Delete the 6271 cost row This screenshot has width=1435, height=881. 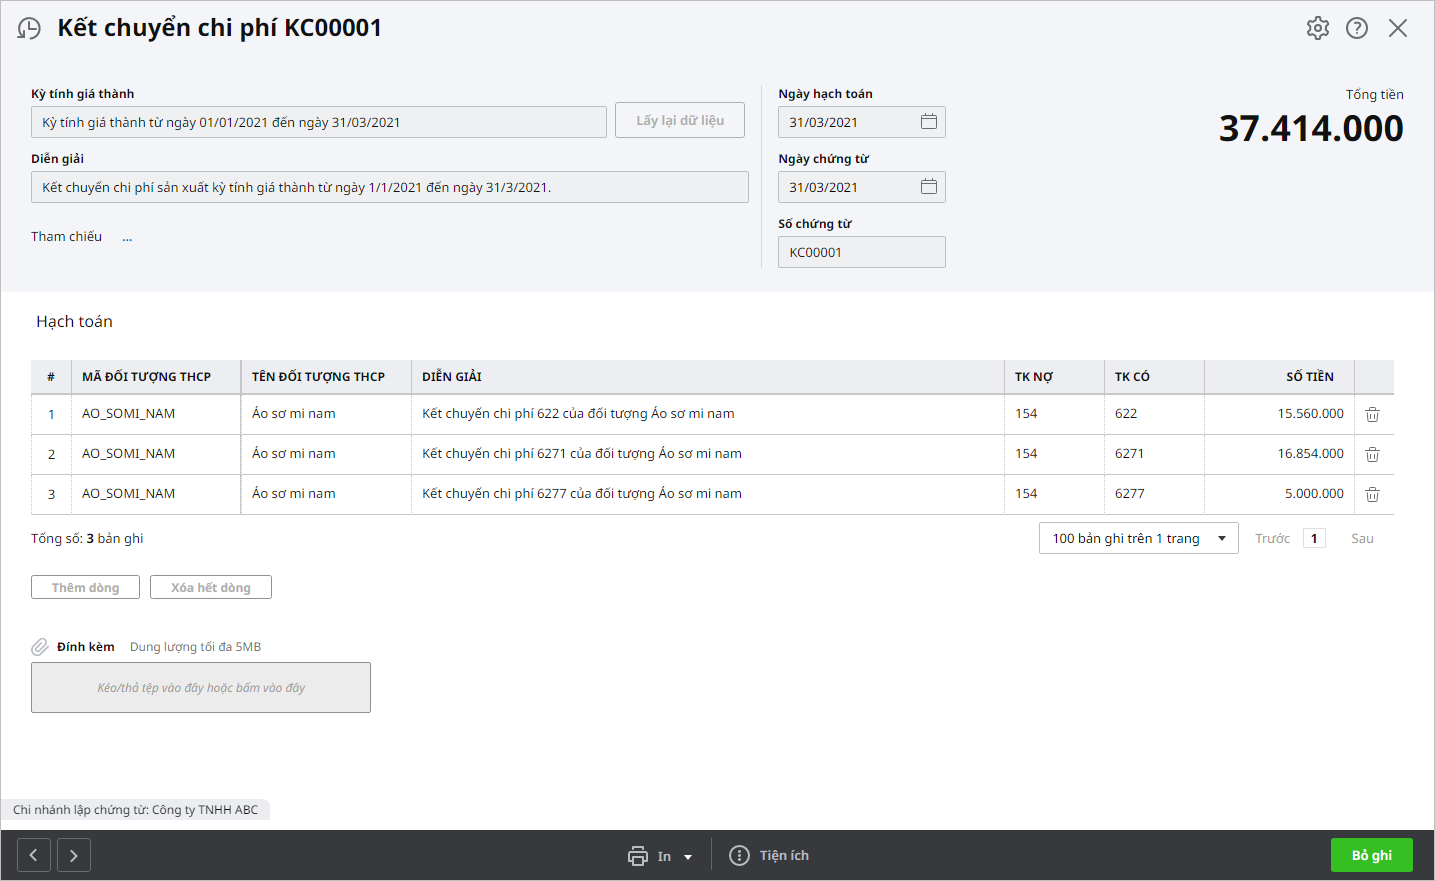click(x=1372, y=454)
